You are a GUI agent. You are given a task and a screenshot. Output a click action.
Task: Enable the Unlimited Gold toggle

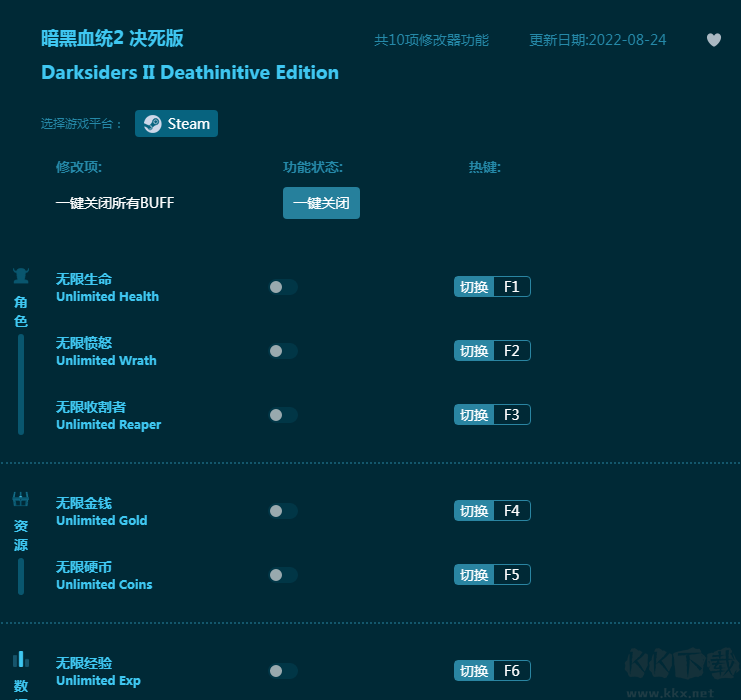point(282,511)
